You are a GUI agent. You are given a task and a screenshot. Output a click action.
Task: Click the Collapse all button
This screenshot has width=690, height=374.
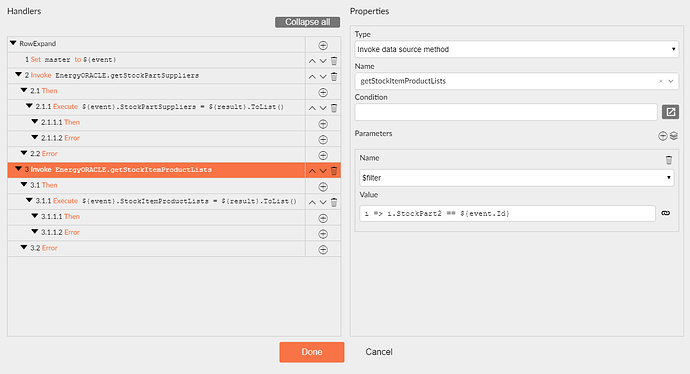tap(308, 22)
